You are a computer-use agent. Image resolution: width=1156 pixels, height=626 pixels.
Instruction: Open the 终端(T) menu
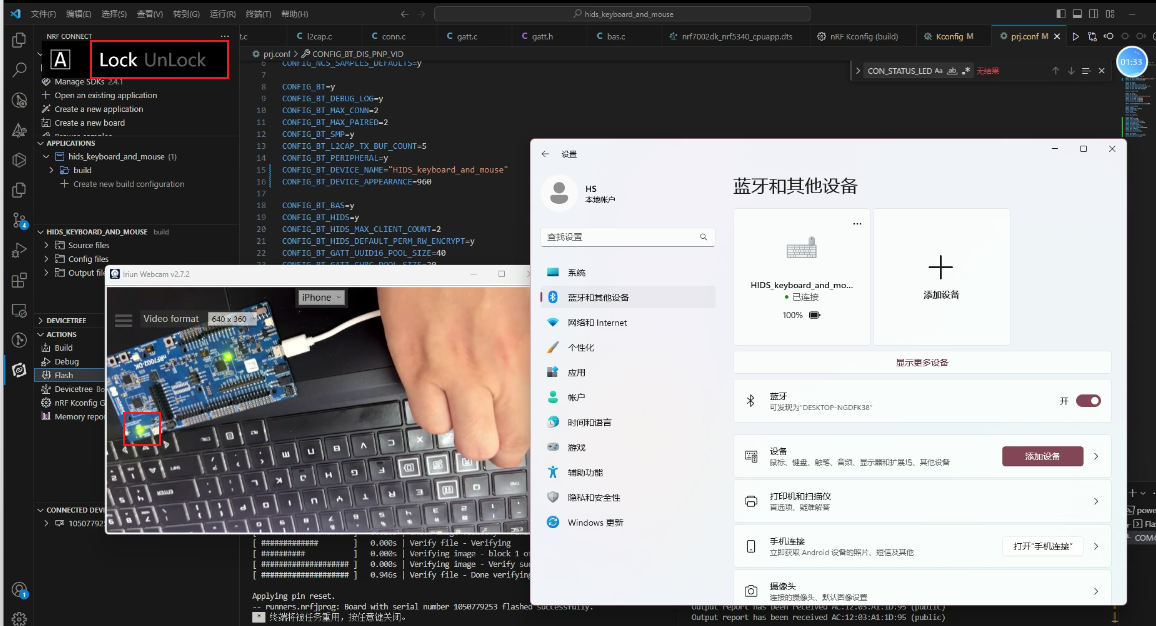(x=258, y=14)
